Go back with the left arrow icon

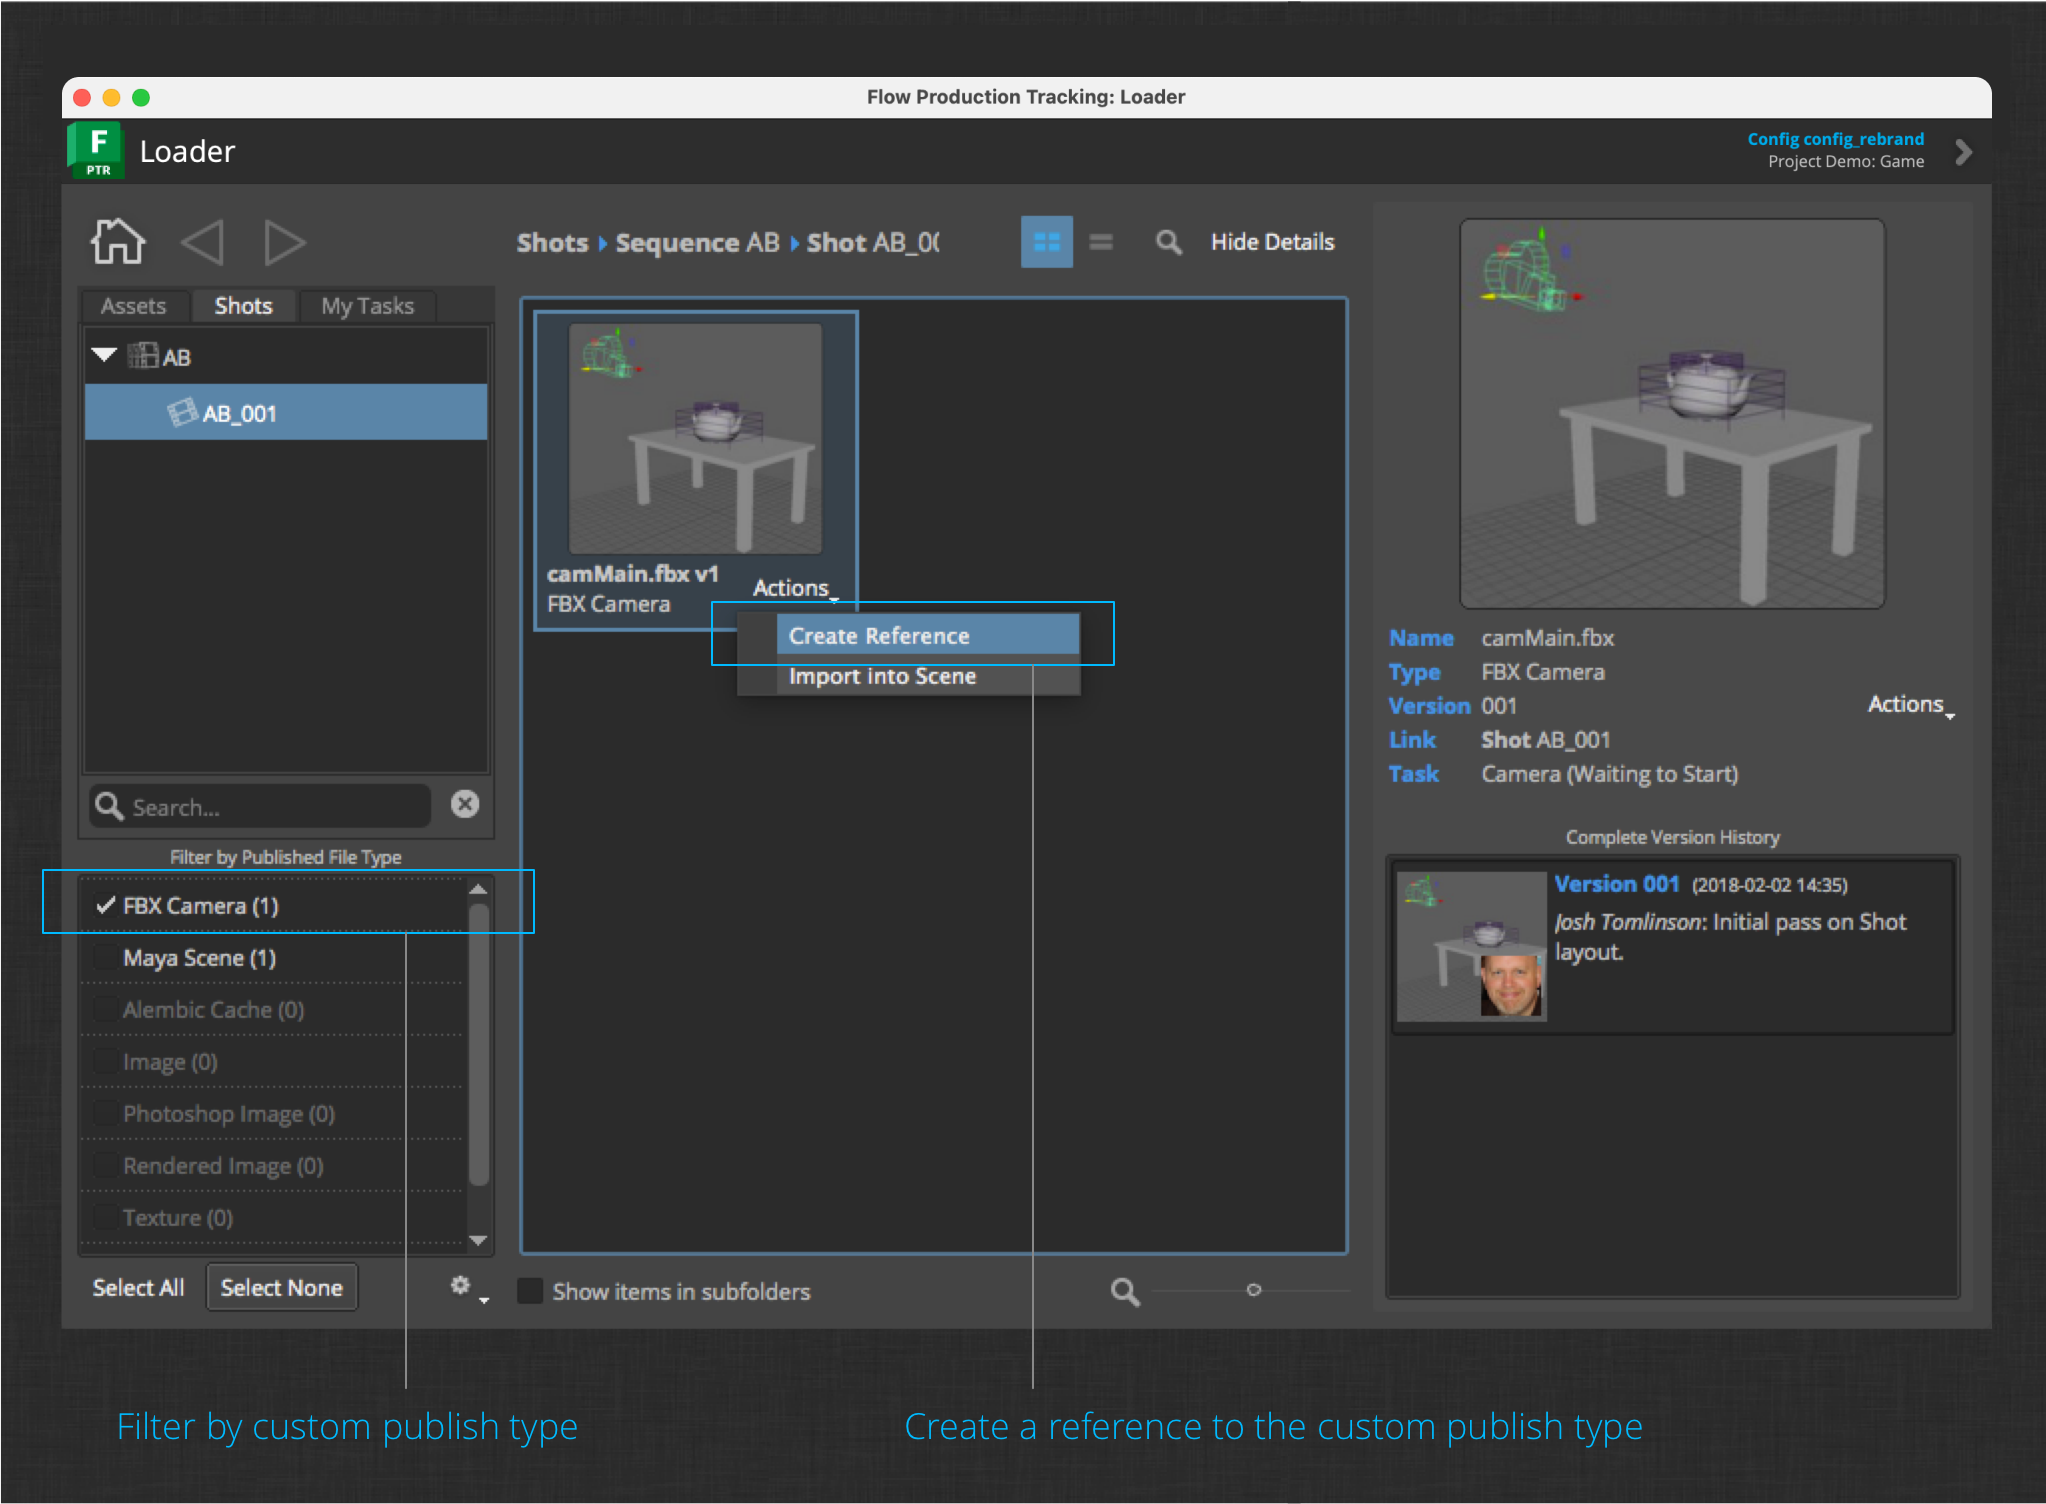click(203, 242)
